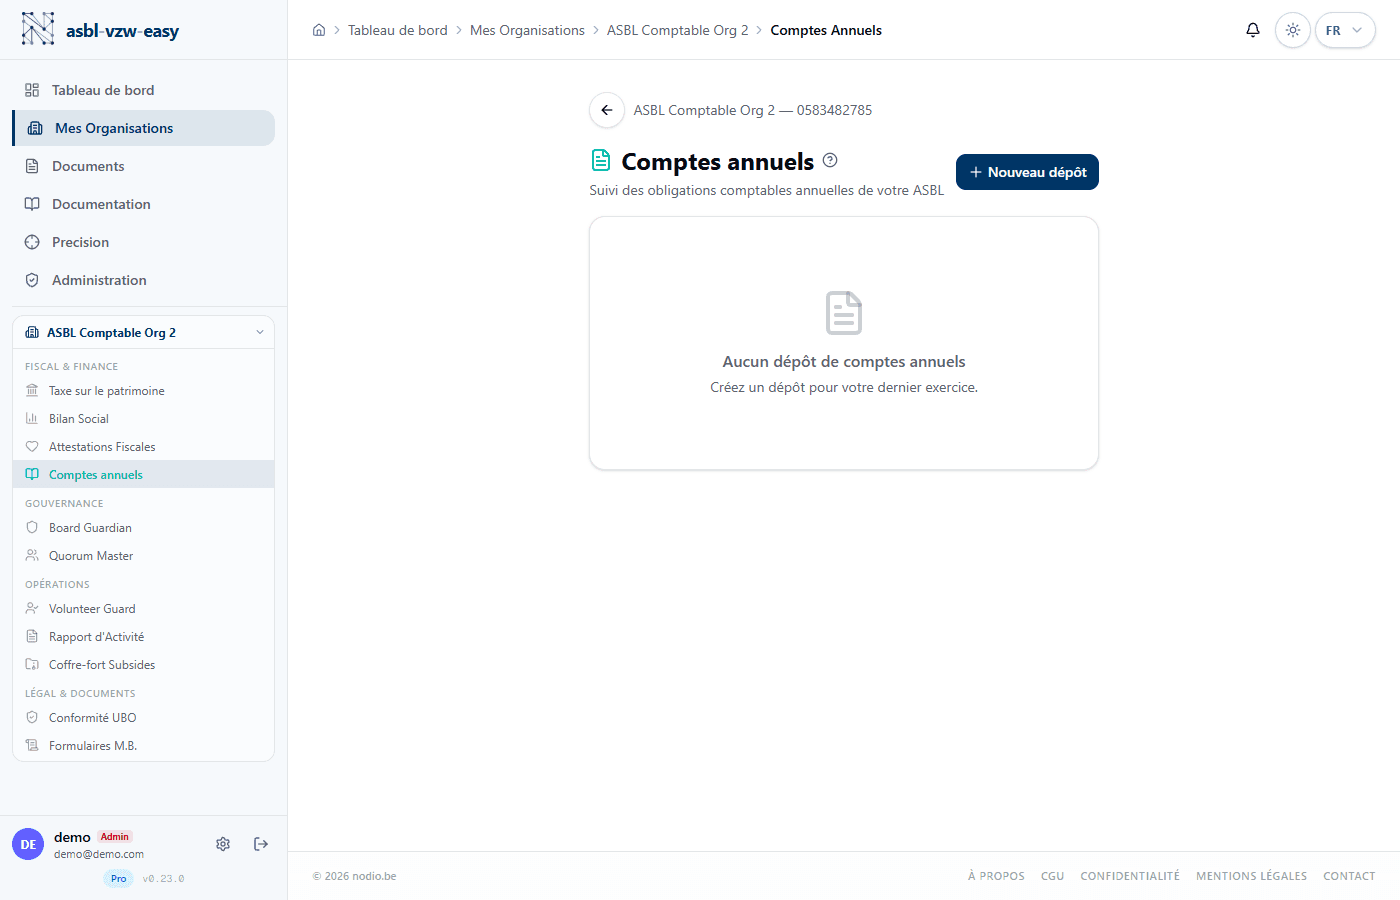Open Documentation in sidebar
This screenshot has width=1400, height=900.
click(x=143, y=204)
